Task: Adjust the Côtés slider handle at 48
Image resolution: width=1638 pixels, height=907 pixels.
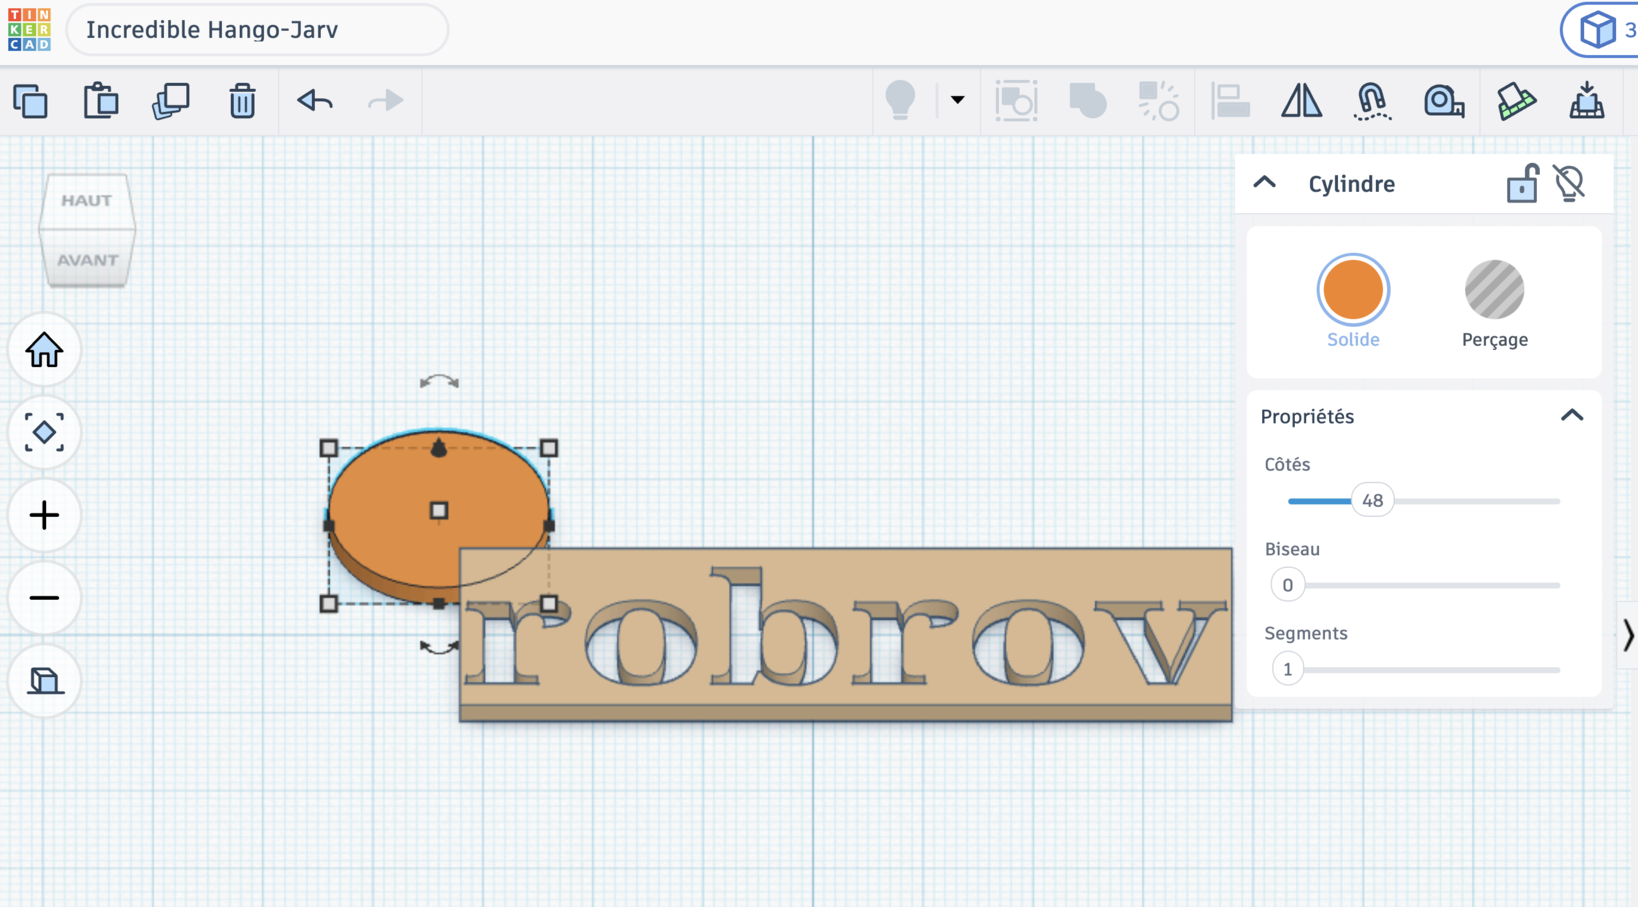Action: (1372, 500)
